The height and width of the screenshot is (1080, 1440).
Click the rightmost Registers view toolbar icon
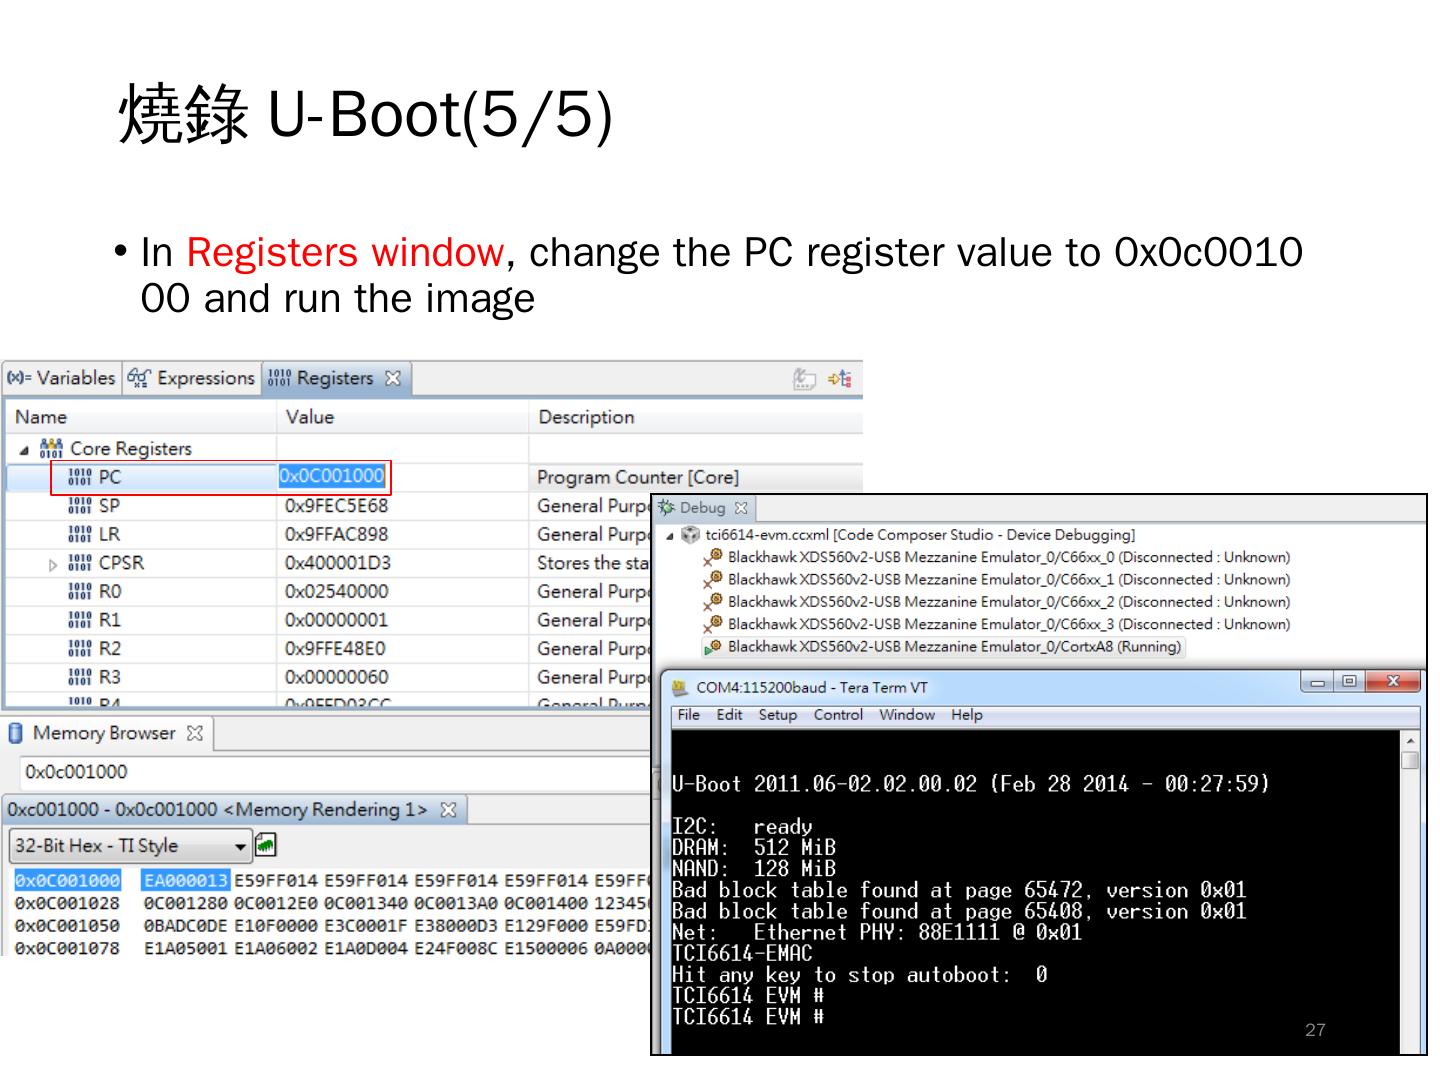pyautogui.click(x=840, y=379)
